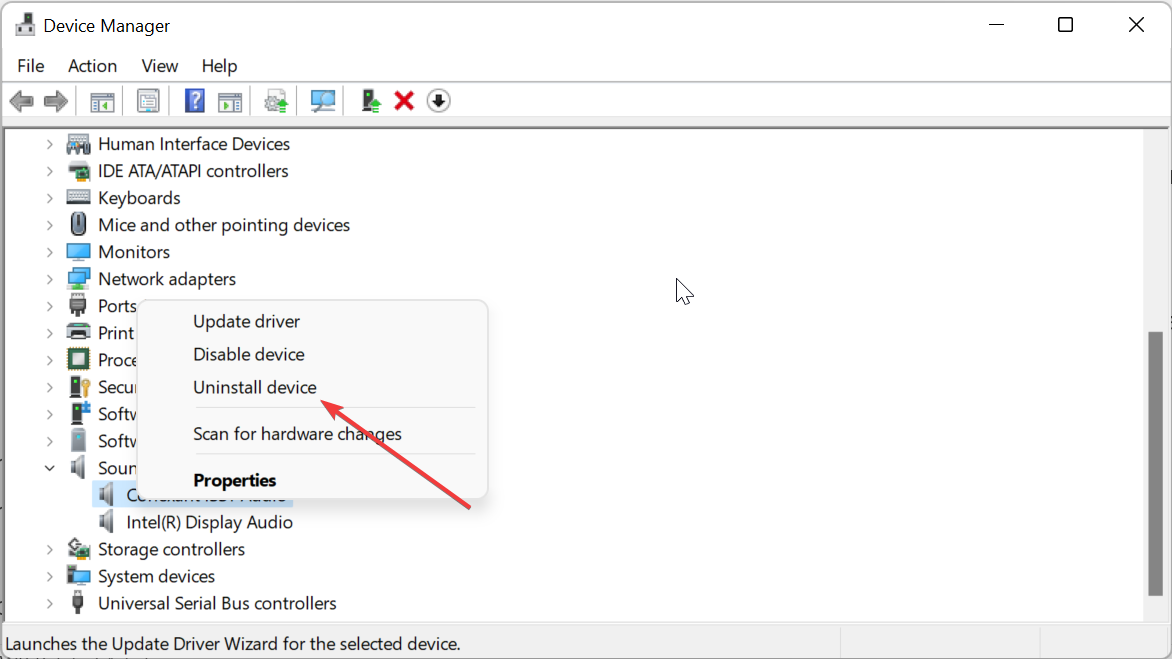Click the vertical scrollbar thumb
1172x659 pixels.
tap(1156, 463)
